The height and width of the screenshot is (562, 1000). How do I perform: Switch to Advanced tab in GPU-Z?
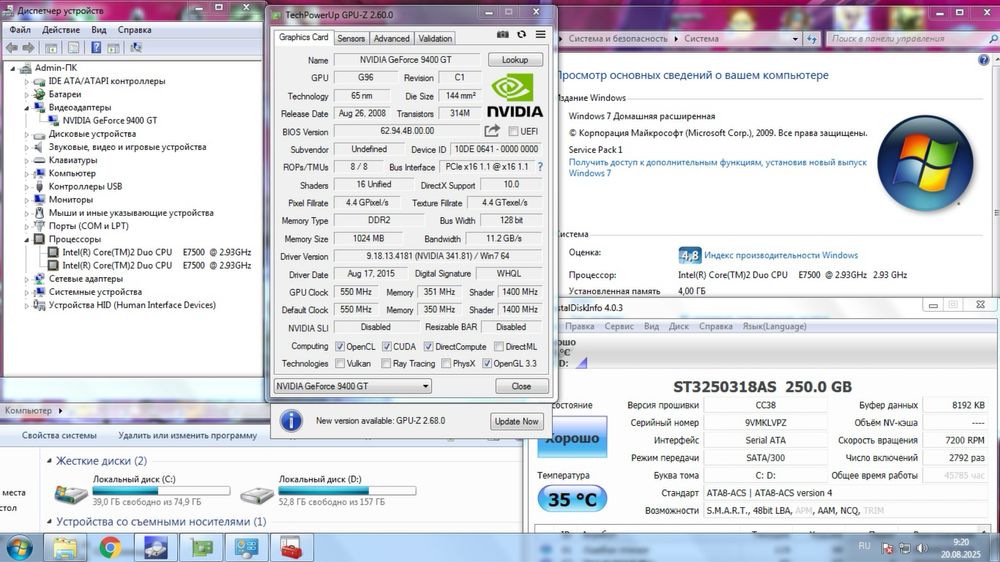(392, 38)
